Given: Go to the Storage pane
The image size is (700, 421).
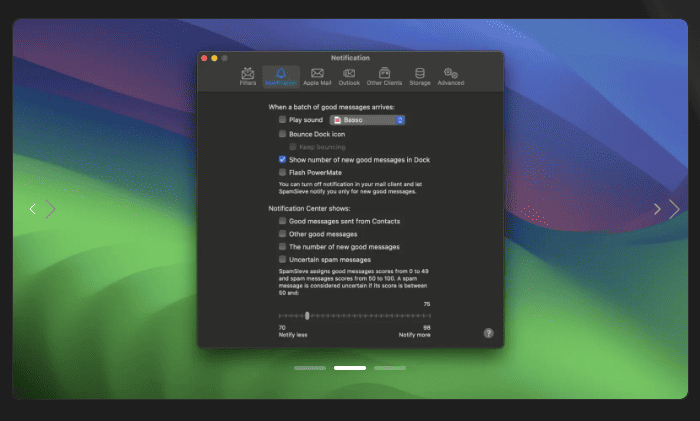Looking at the screenshot, I should [x=420, y=76].
